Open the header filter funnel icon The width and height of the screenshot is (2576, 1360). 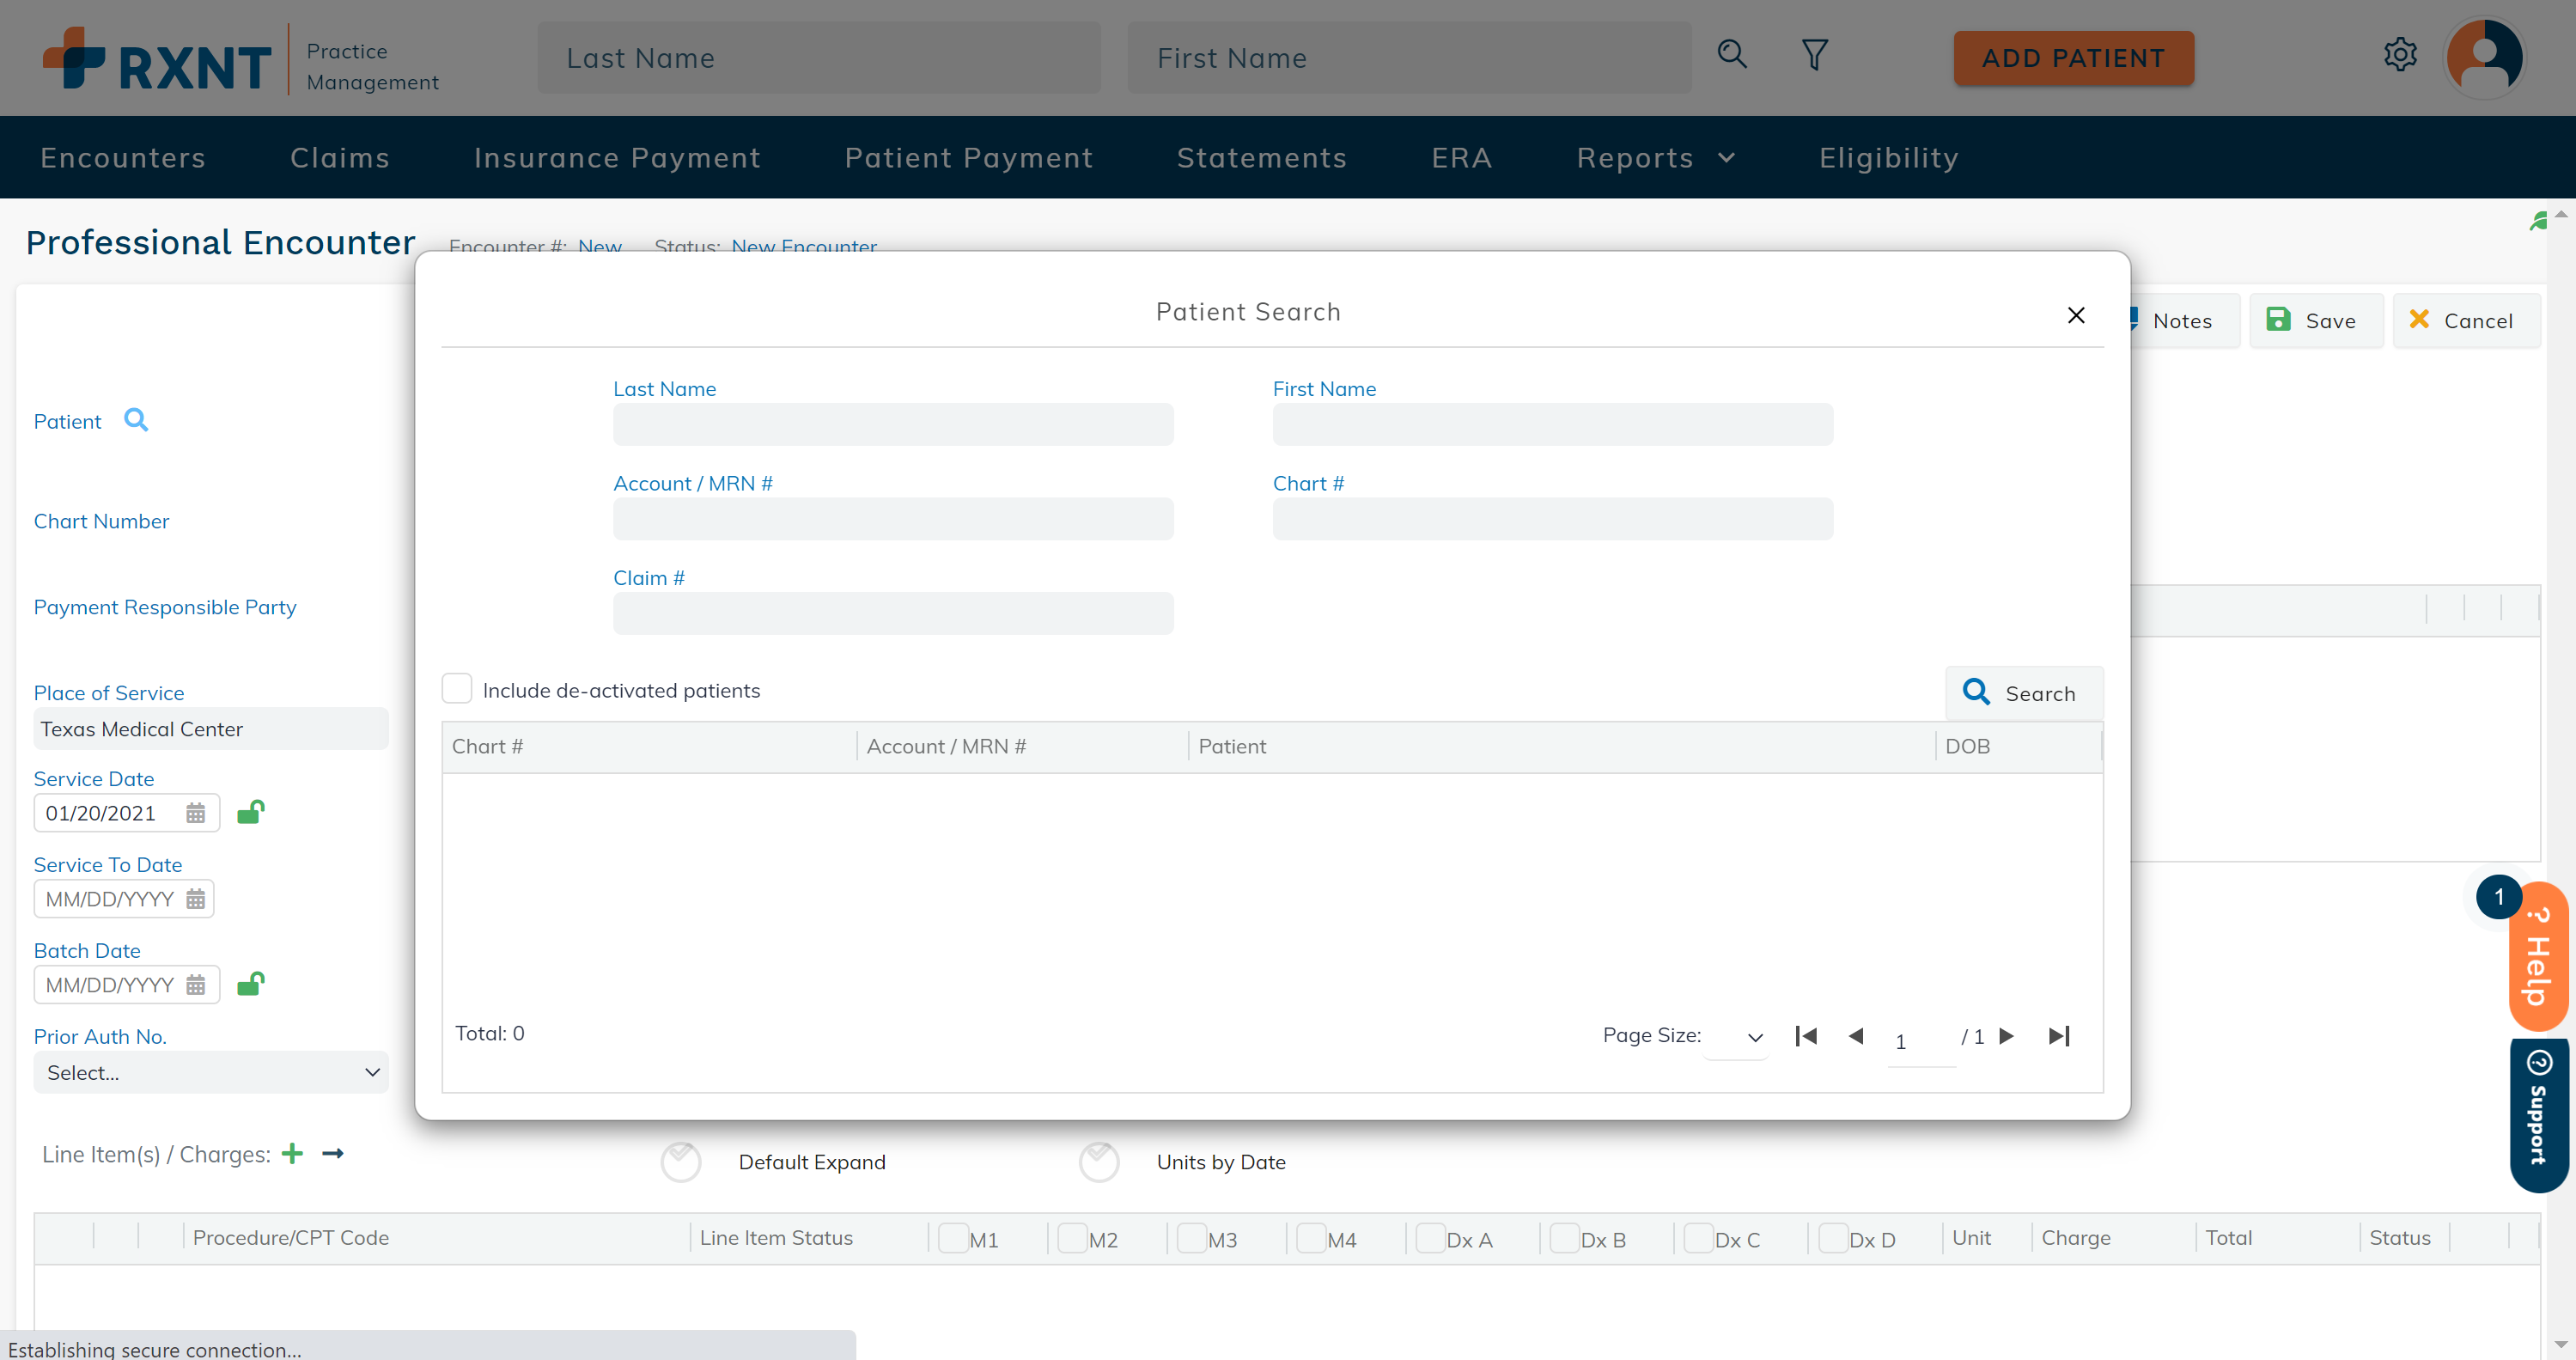click(1815, 54)
